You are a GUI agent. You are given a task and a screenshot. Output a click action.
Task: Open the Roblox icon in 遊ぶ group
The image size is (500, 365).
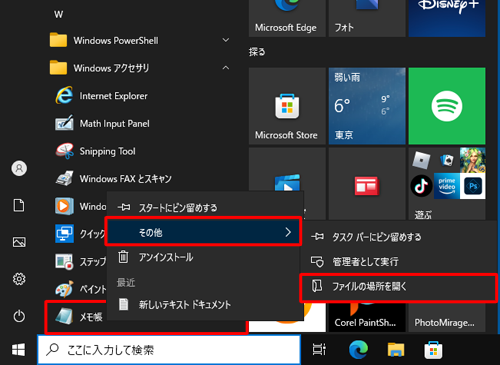click(421, 160)
